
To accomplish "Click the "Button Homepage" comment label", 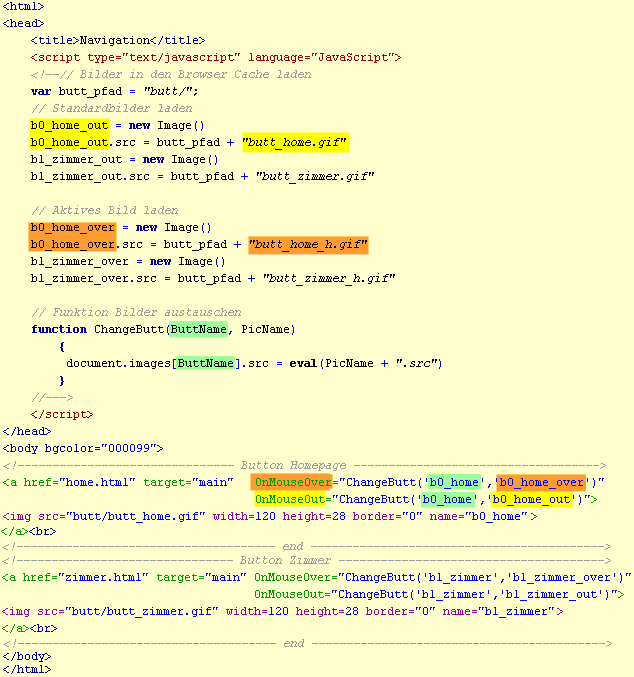I will (x=294, y=465).
